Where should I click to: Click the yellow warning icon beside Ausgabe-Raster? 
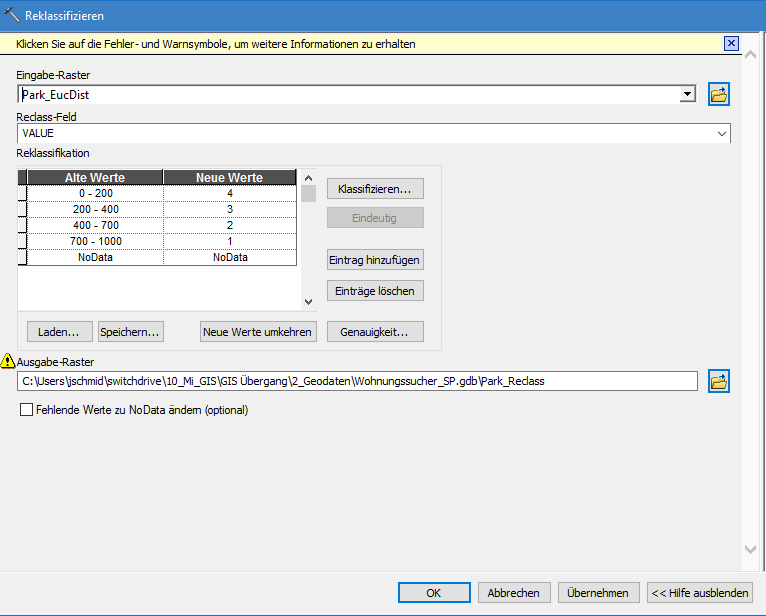click(9, 361)
